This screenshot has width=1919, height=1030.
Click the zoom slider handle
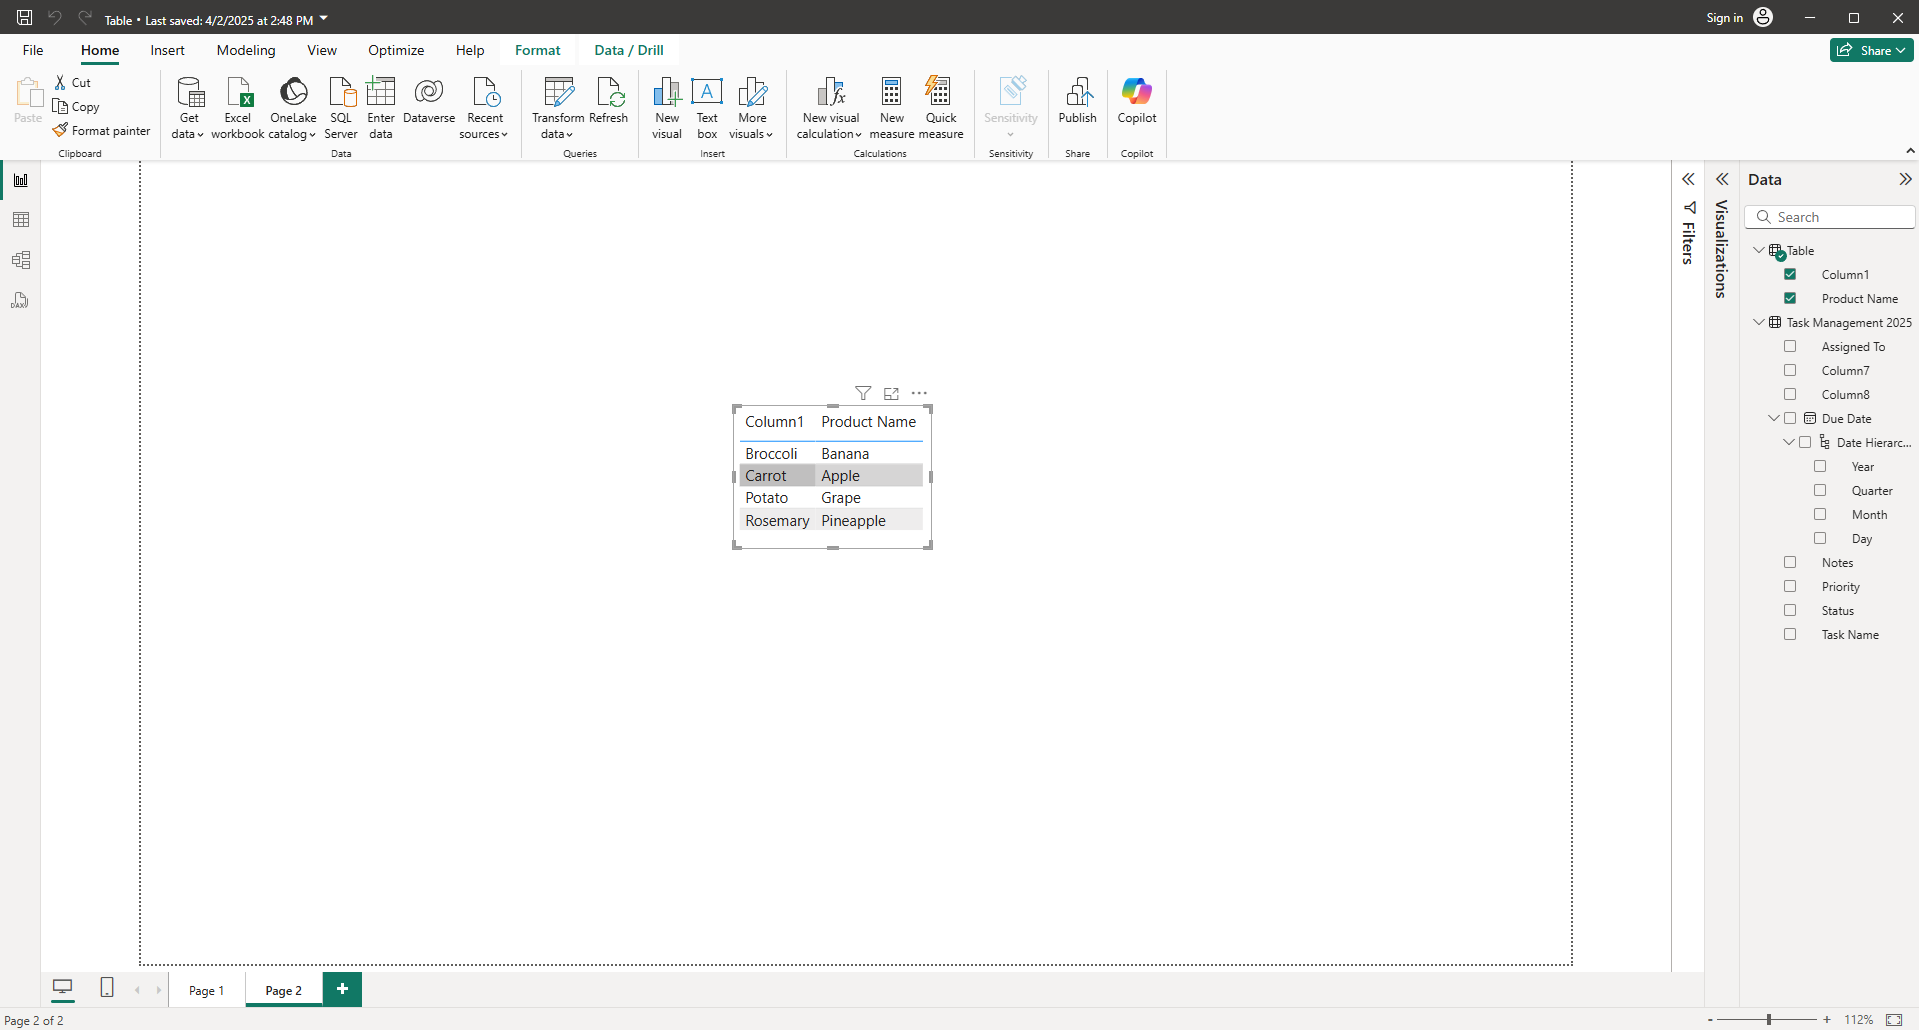click(1769, 1020)
